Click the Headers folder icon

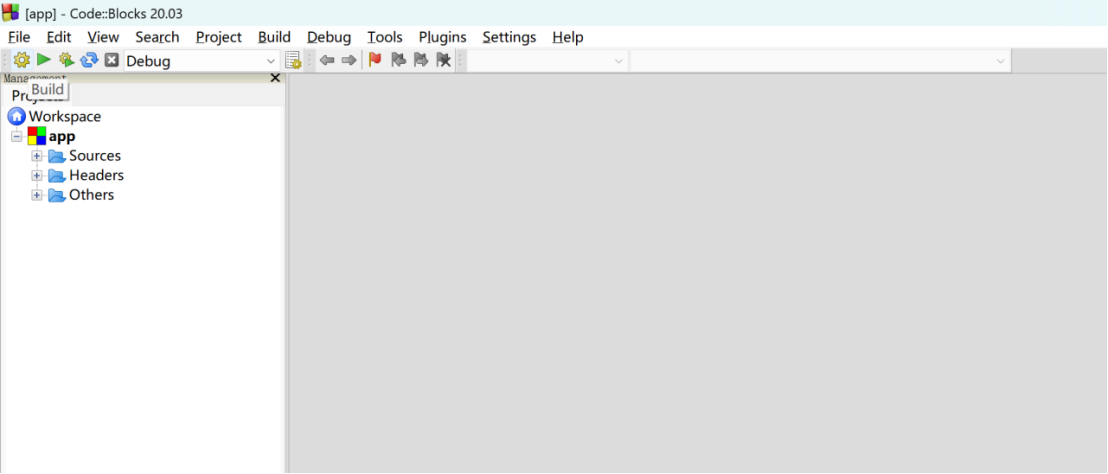[57, 176]
